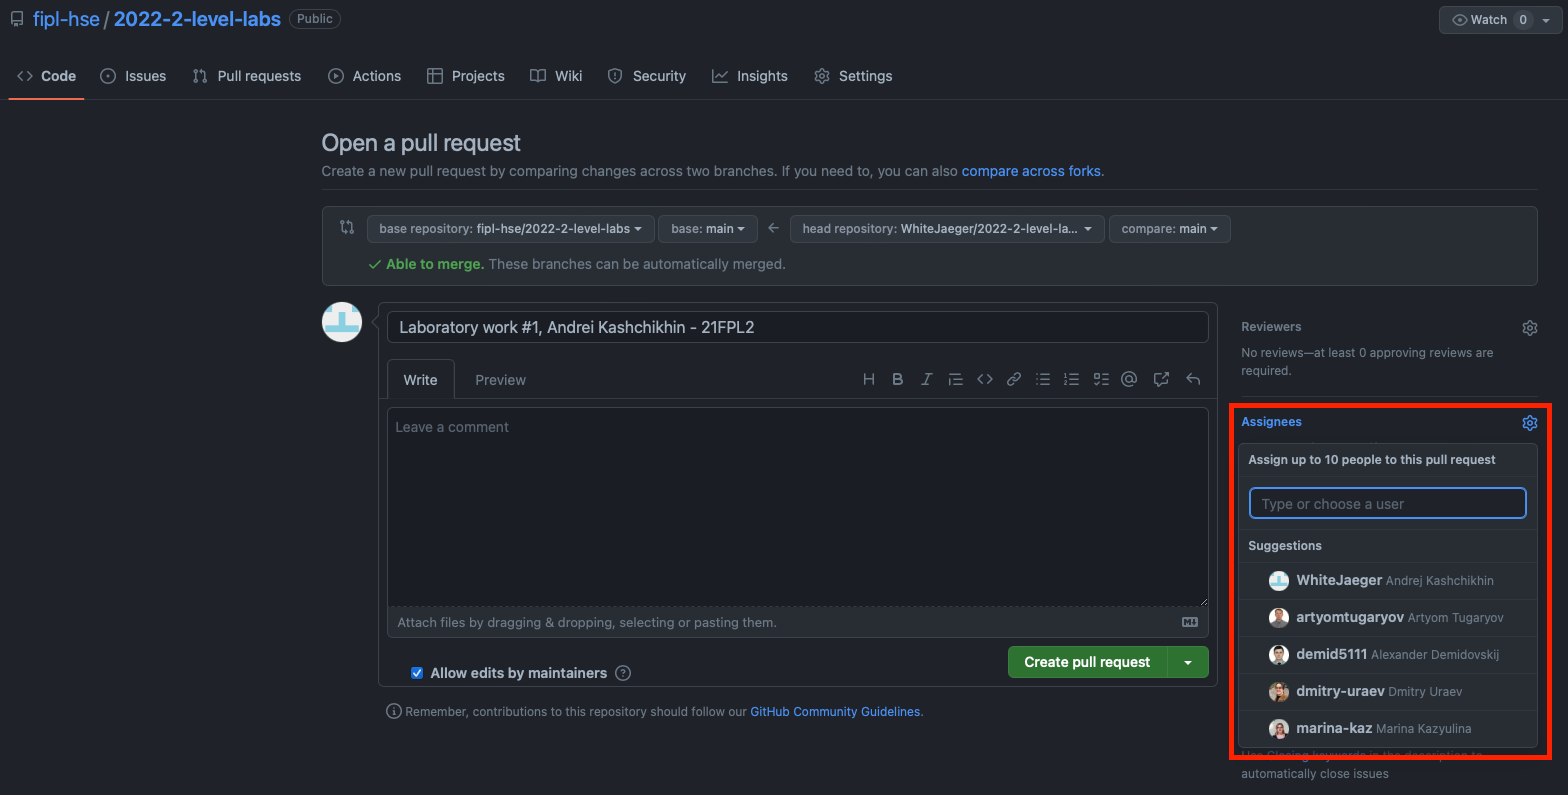Open the repository Settings tab
Image resolution: width=1568 pixels, height=795 pixels.
[853, 76]
